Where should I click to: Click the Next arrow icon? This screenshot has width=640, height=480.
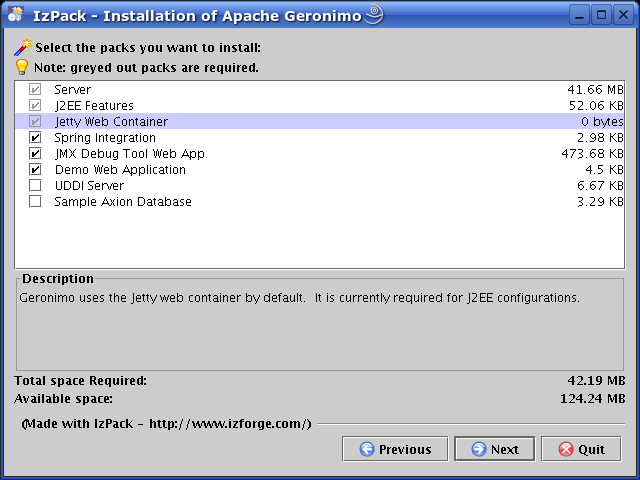478,449
